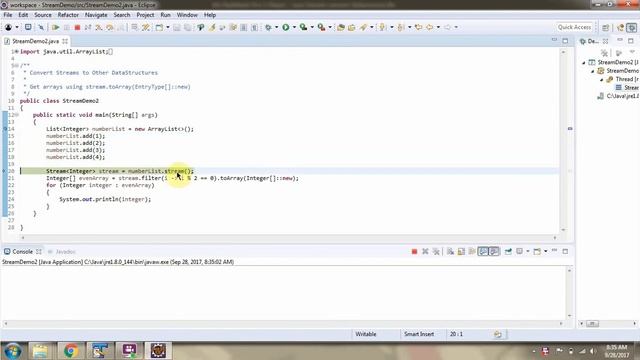Screen dimensions: 640x360
Task: Click the Step Into icon in the toolbar
Action: pos(99,27)
